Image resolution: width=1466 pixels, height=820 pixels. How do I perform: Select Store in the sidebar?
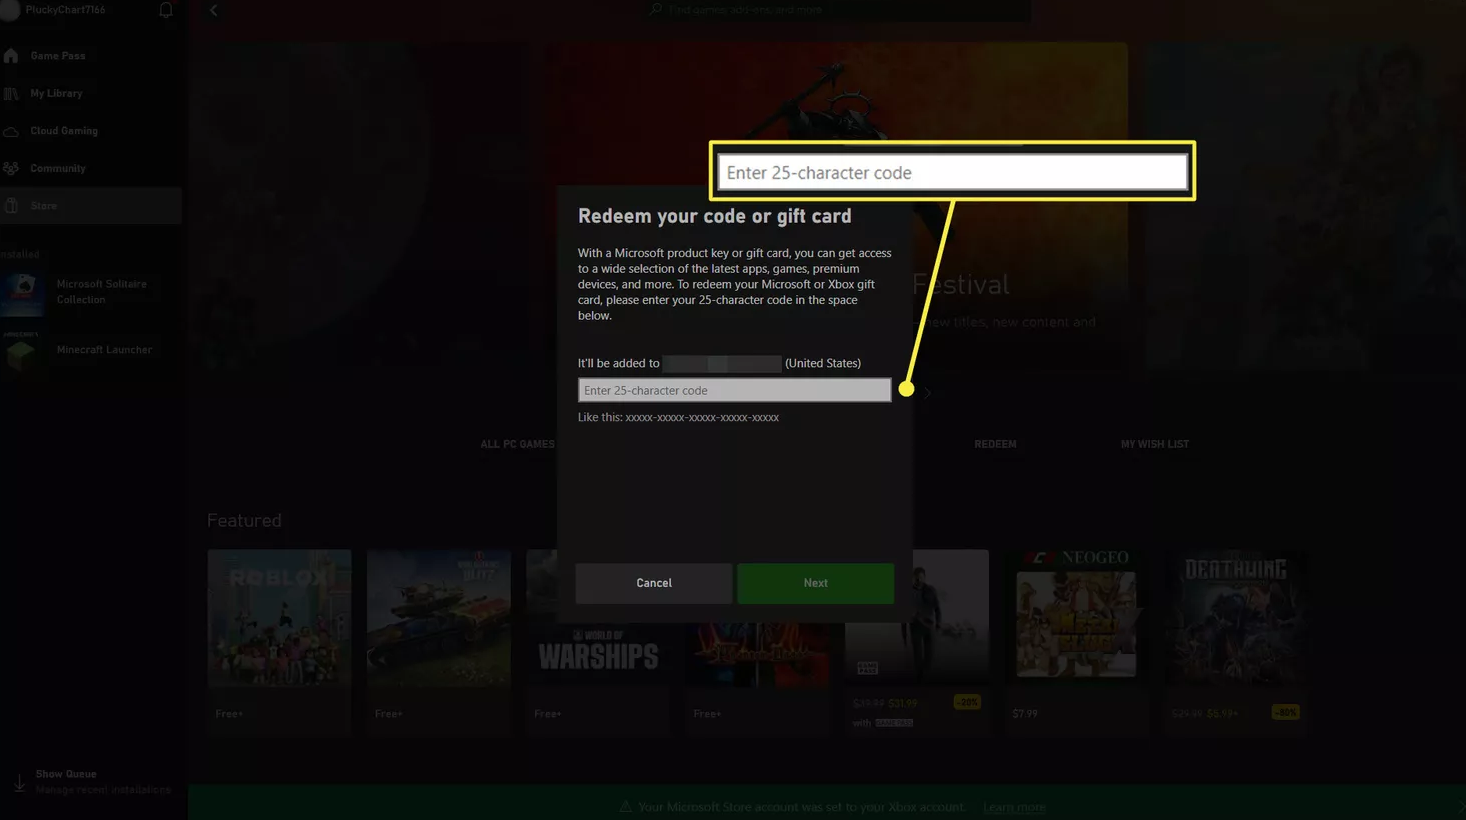(x=91, y=206)
